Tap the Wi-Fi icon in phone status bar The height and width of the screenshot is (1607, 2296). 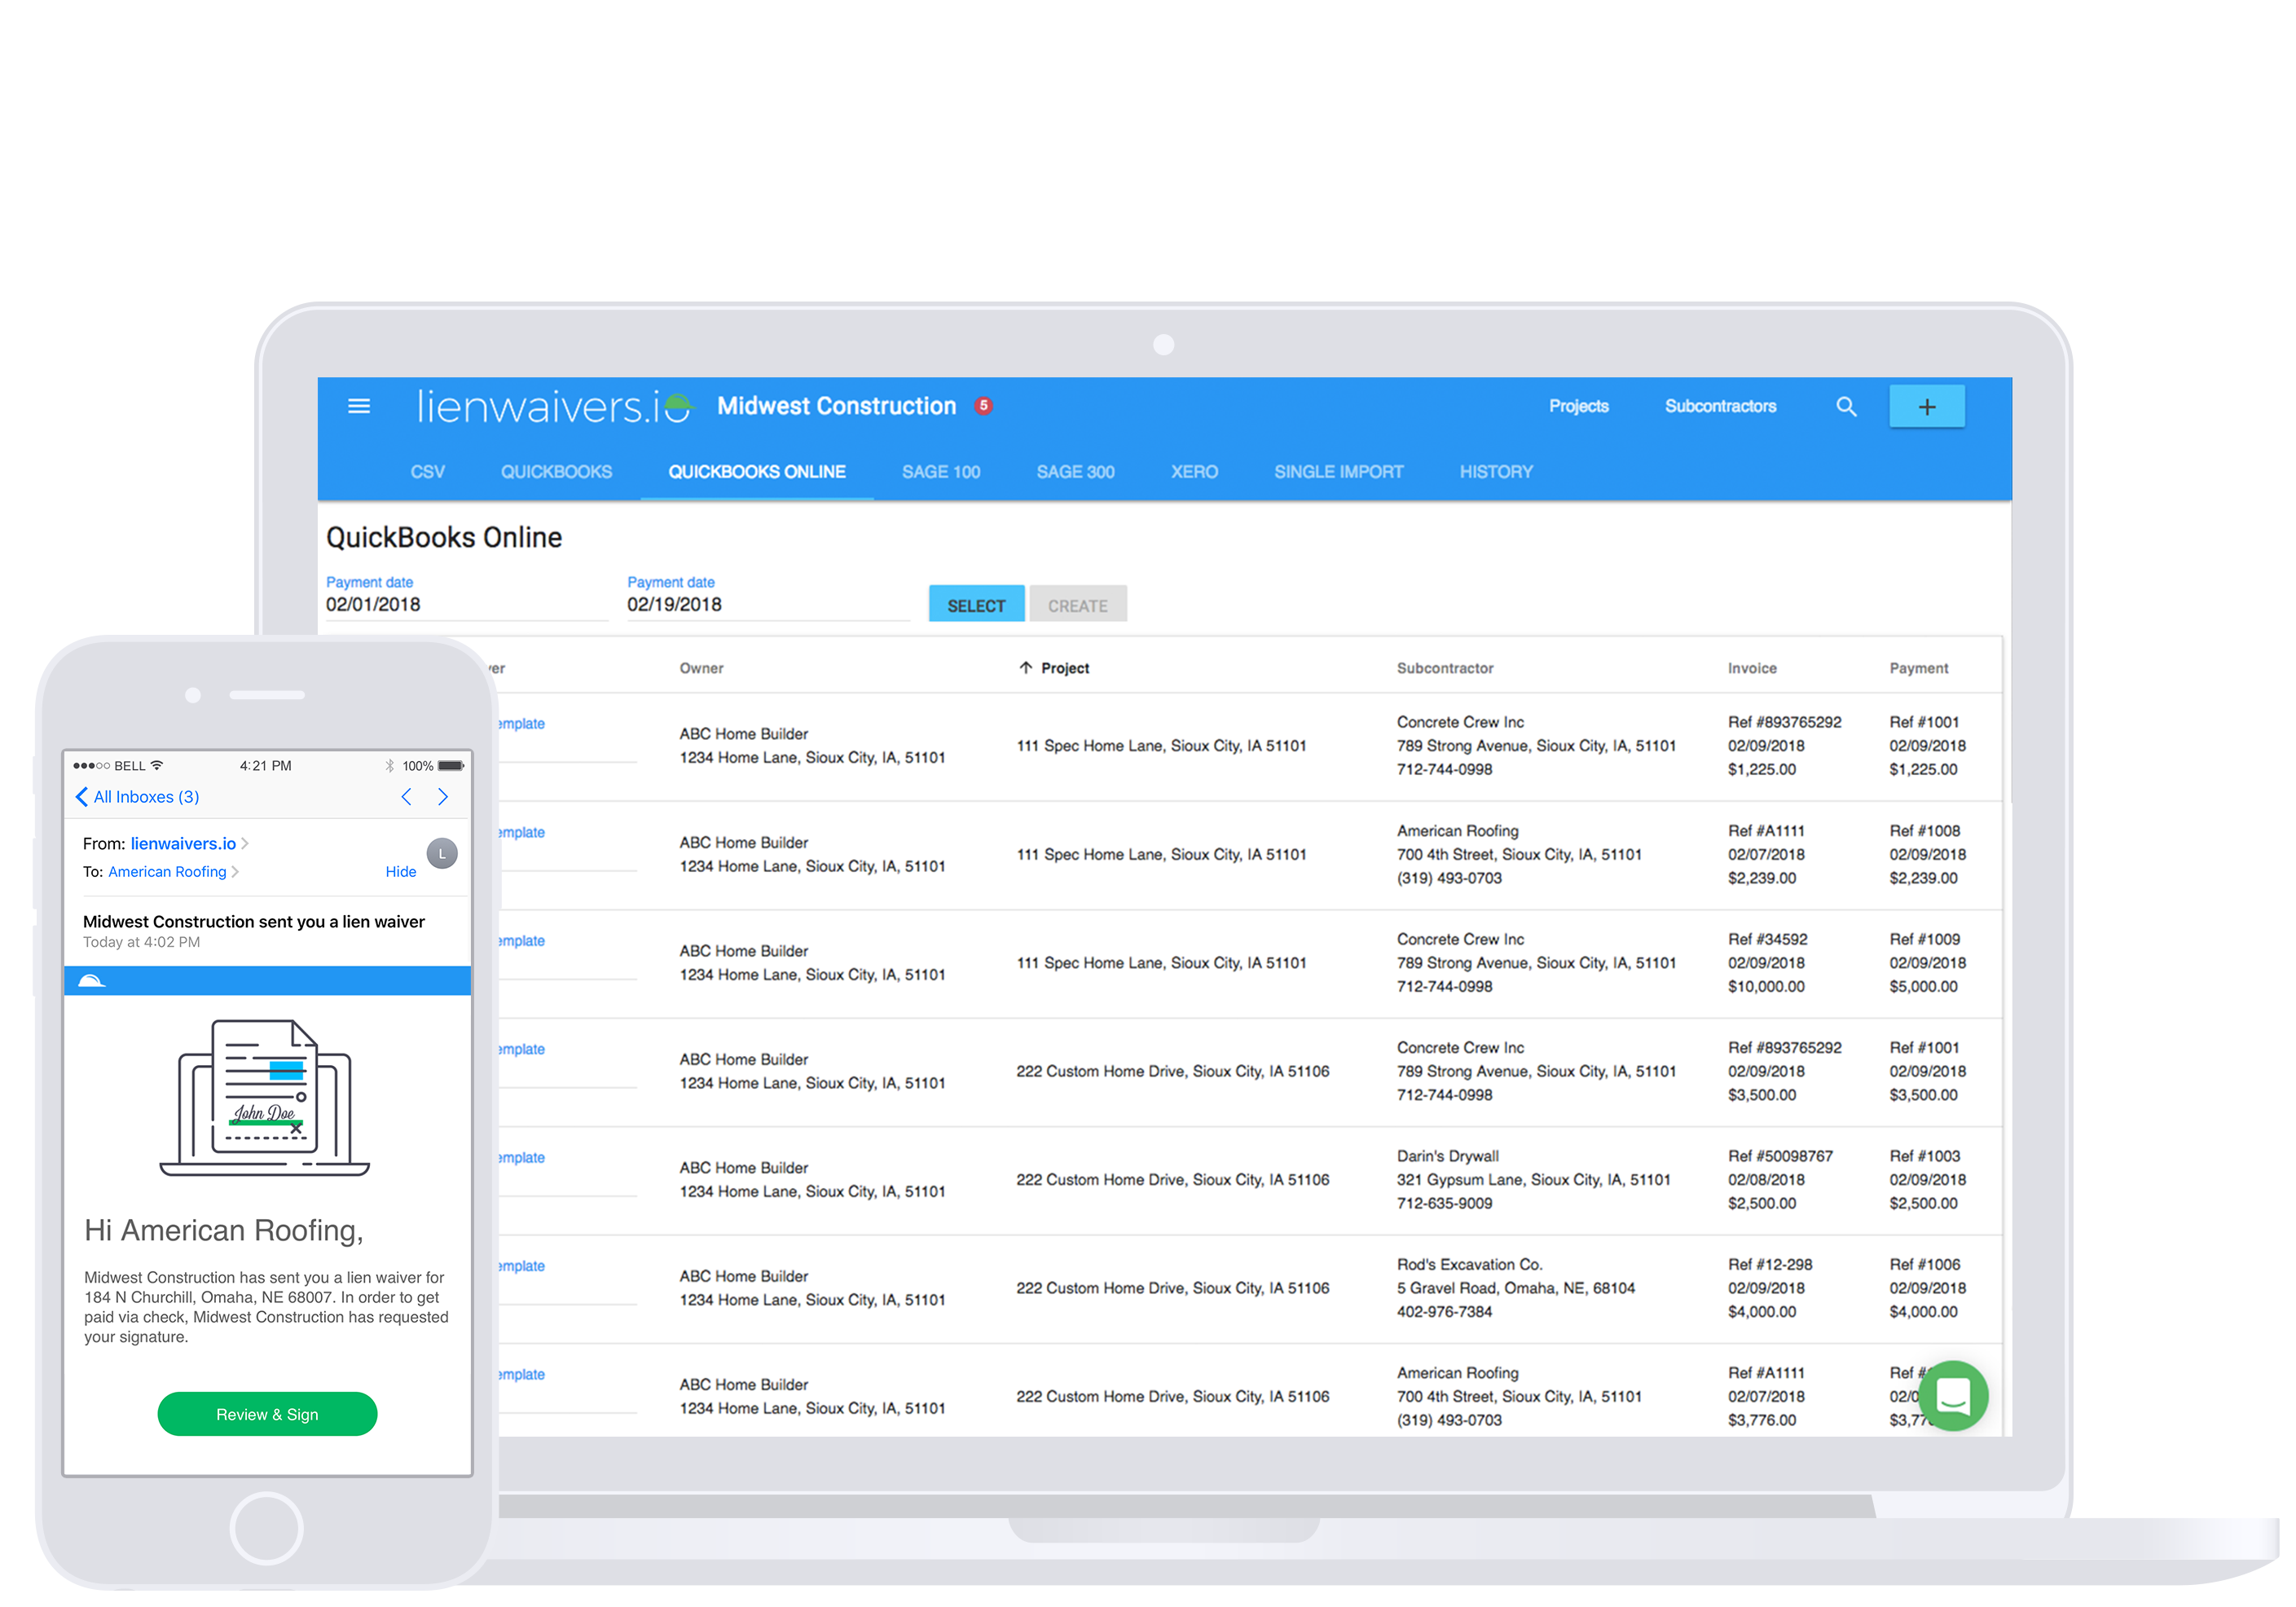click(x=157, y=765)
